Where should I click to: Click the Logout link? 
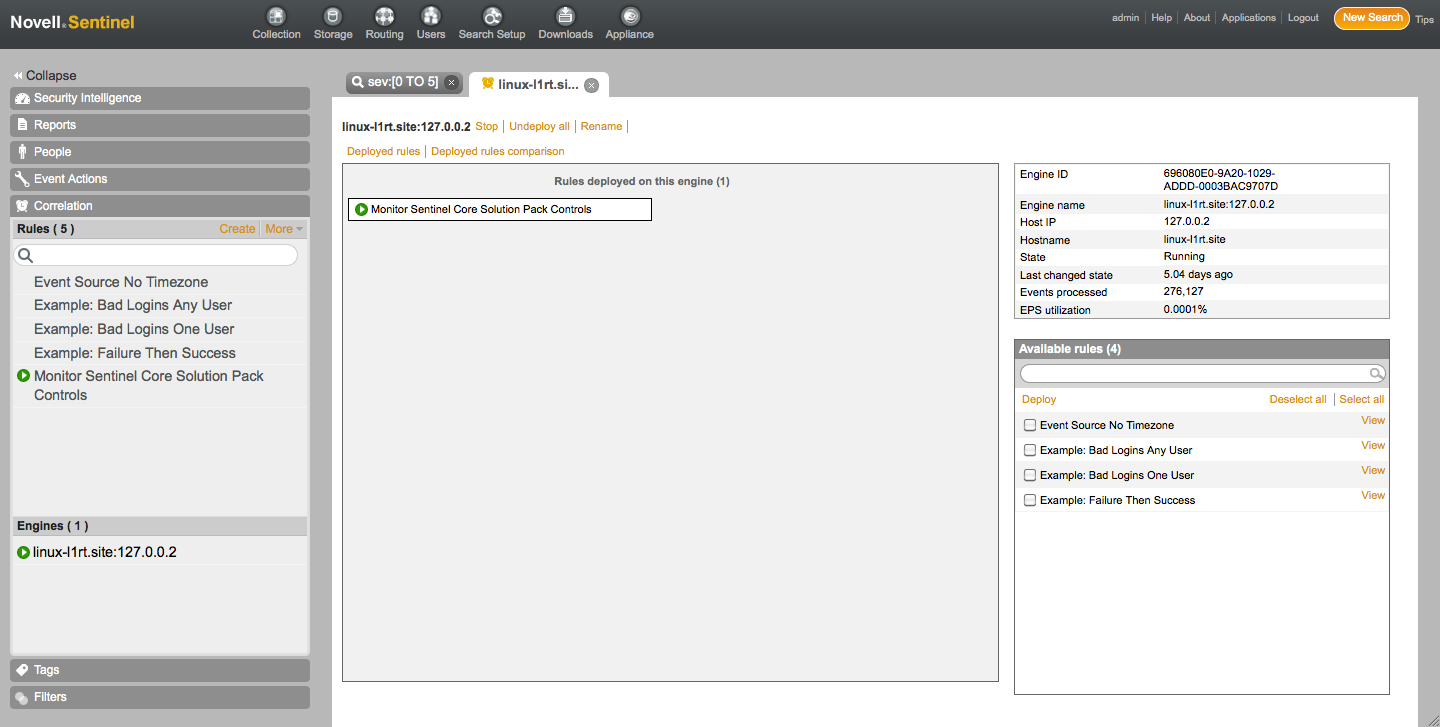[1303, 18]
